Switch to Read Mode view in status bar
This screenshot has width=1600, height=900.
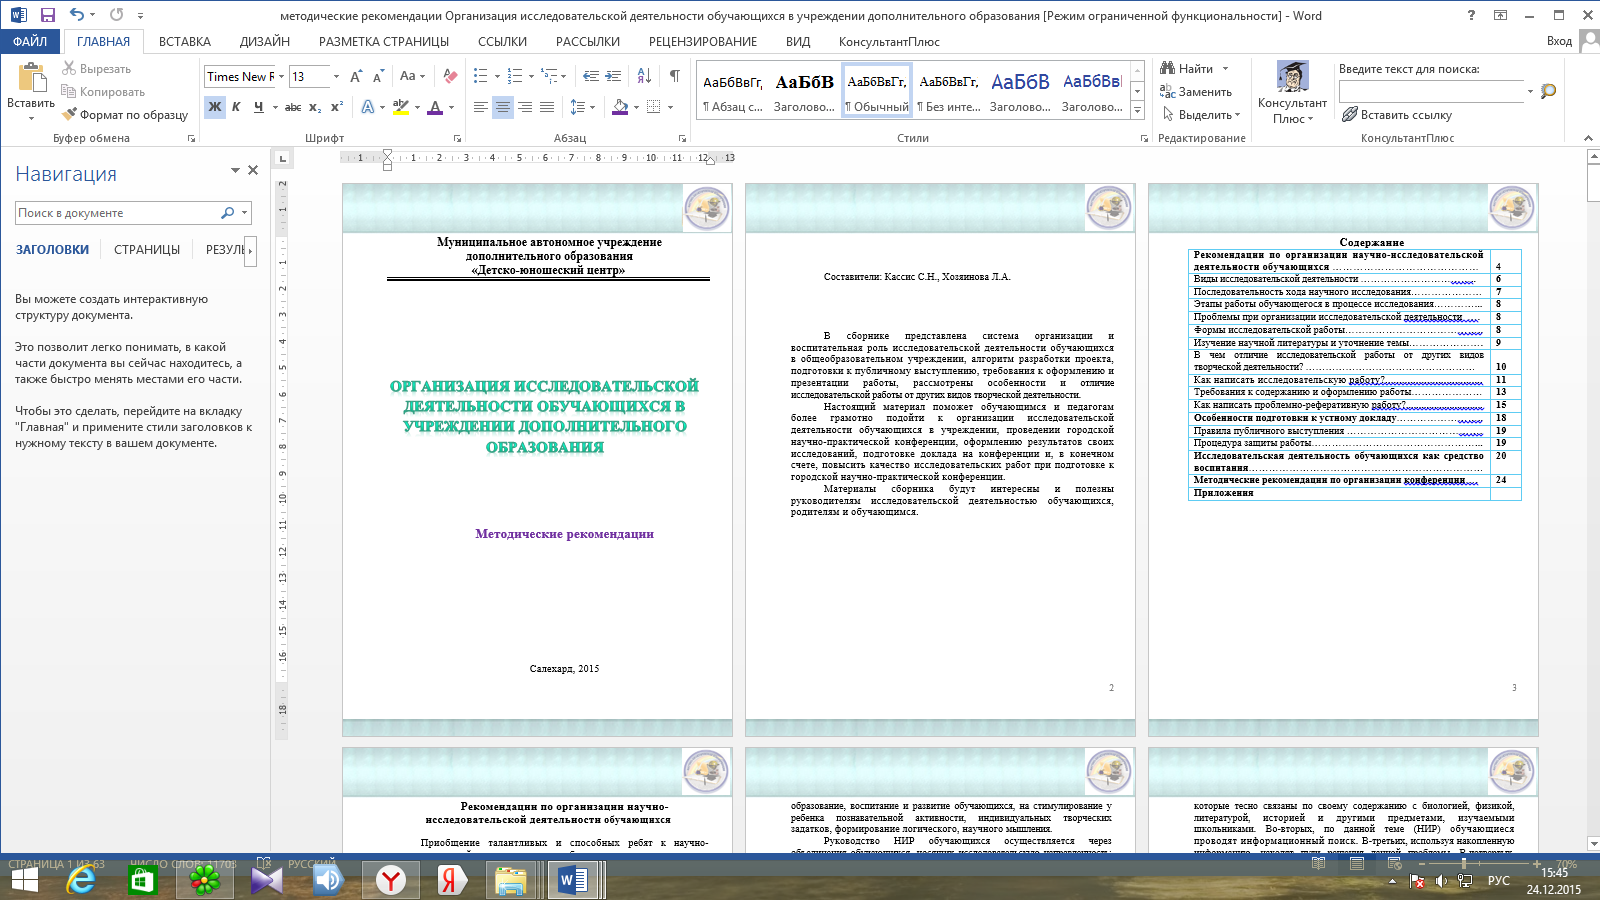point(1319,864)
